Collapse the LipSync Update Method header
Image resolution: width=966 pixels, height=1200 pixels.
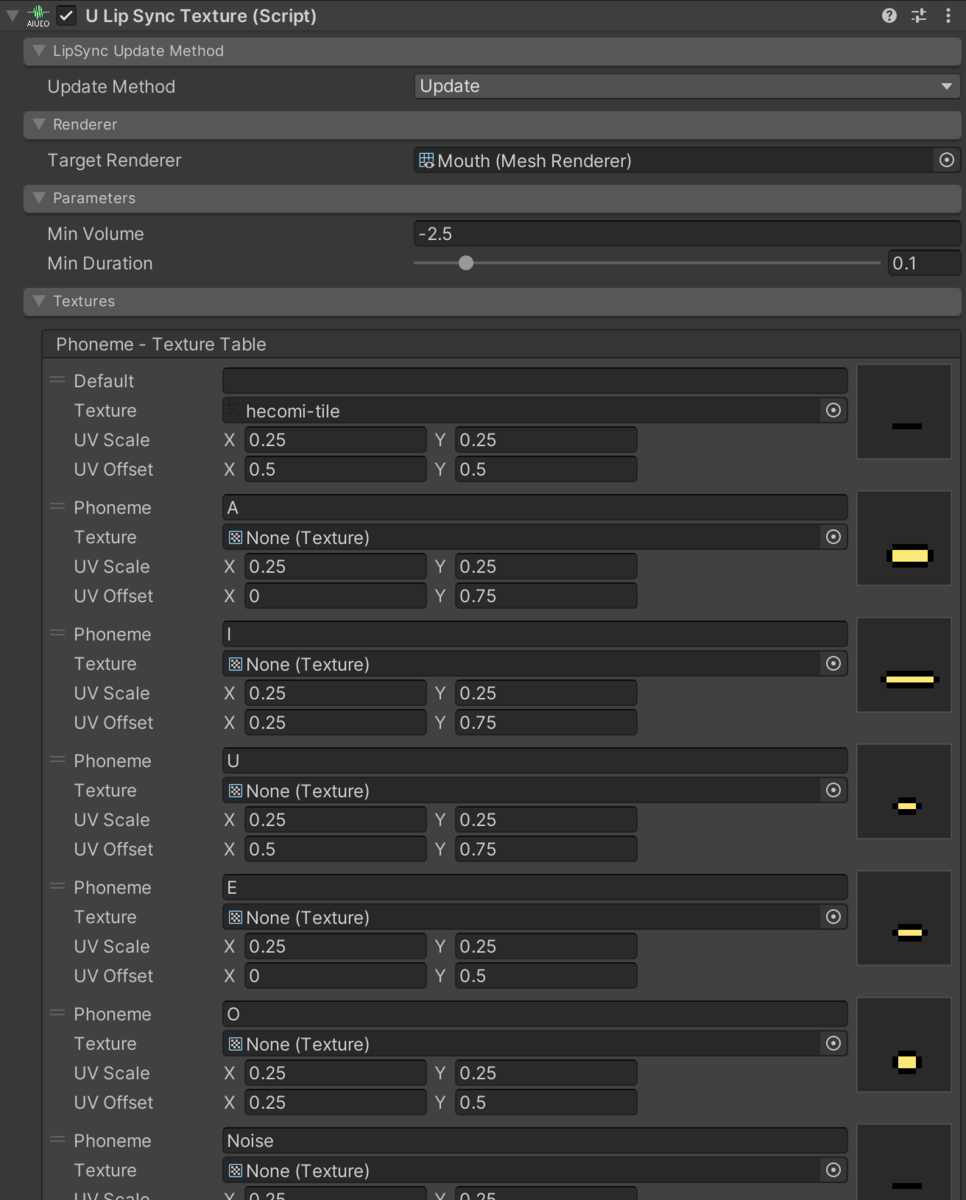click(x=38, y=50)
